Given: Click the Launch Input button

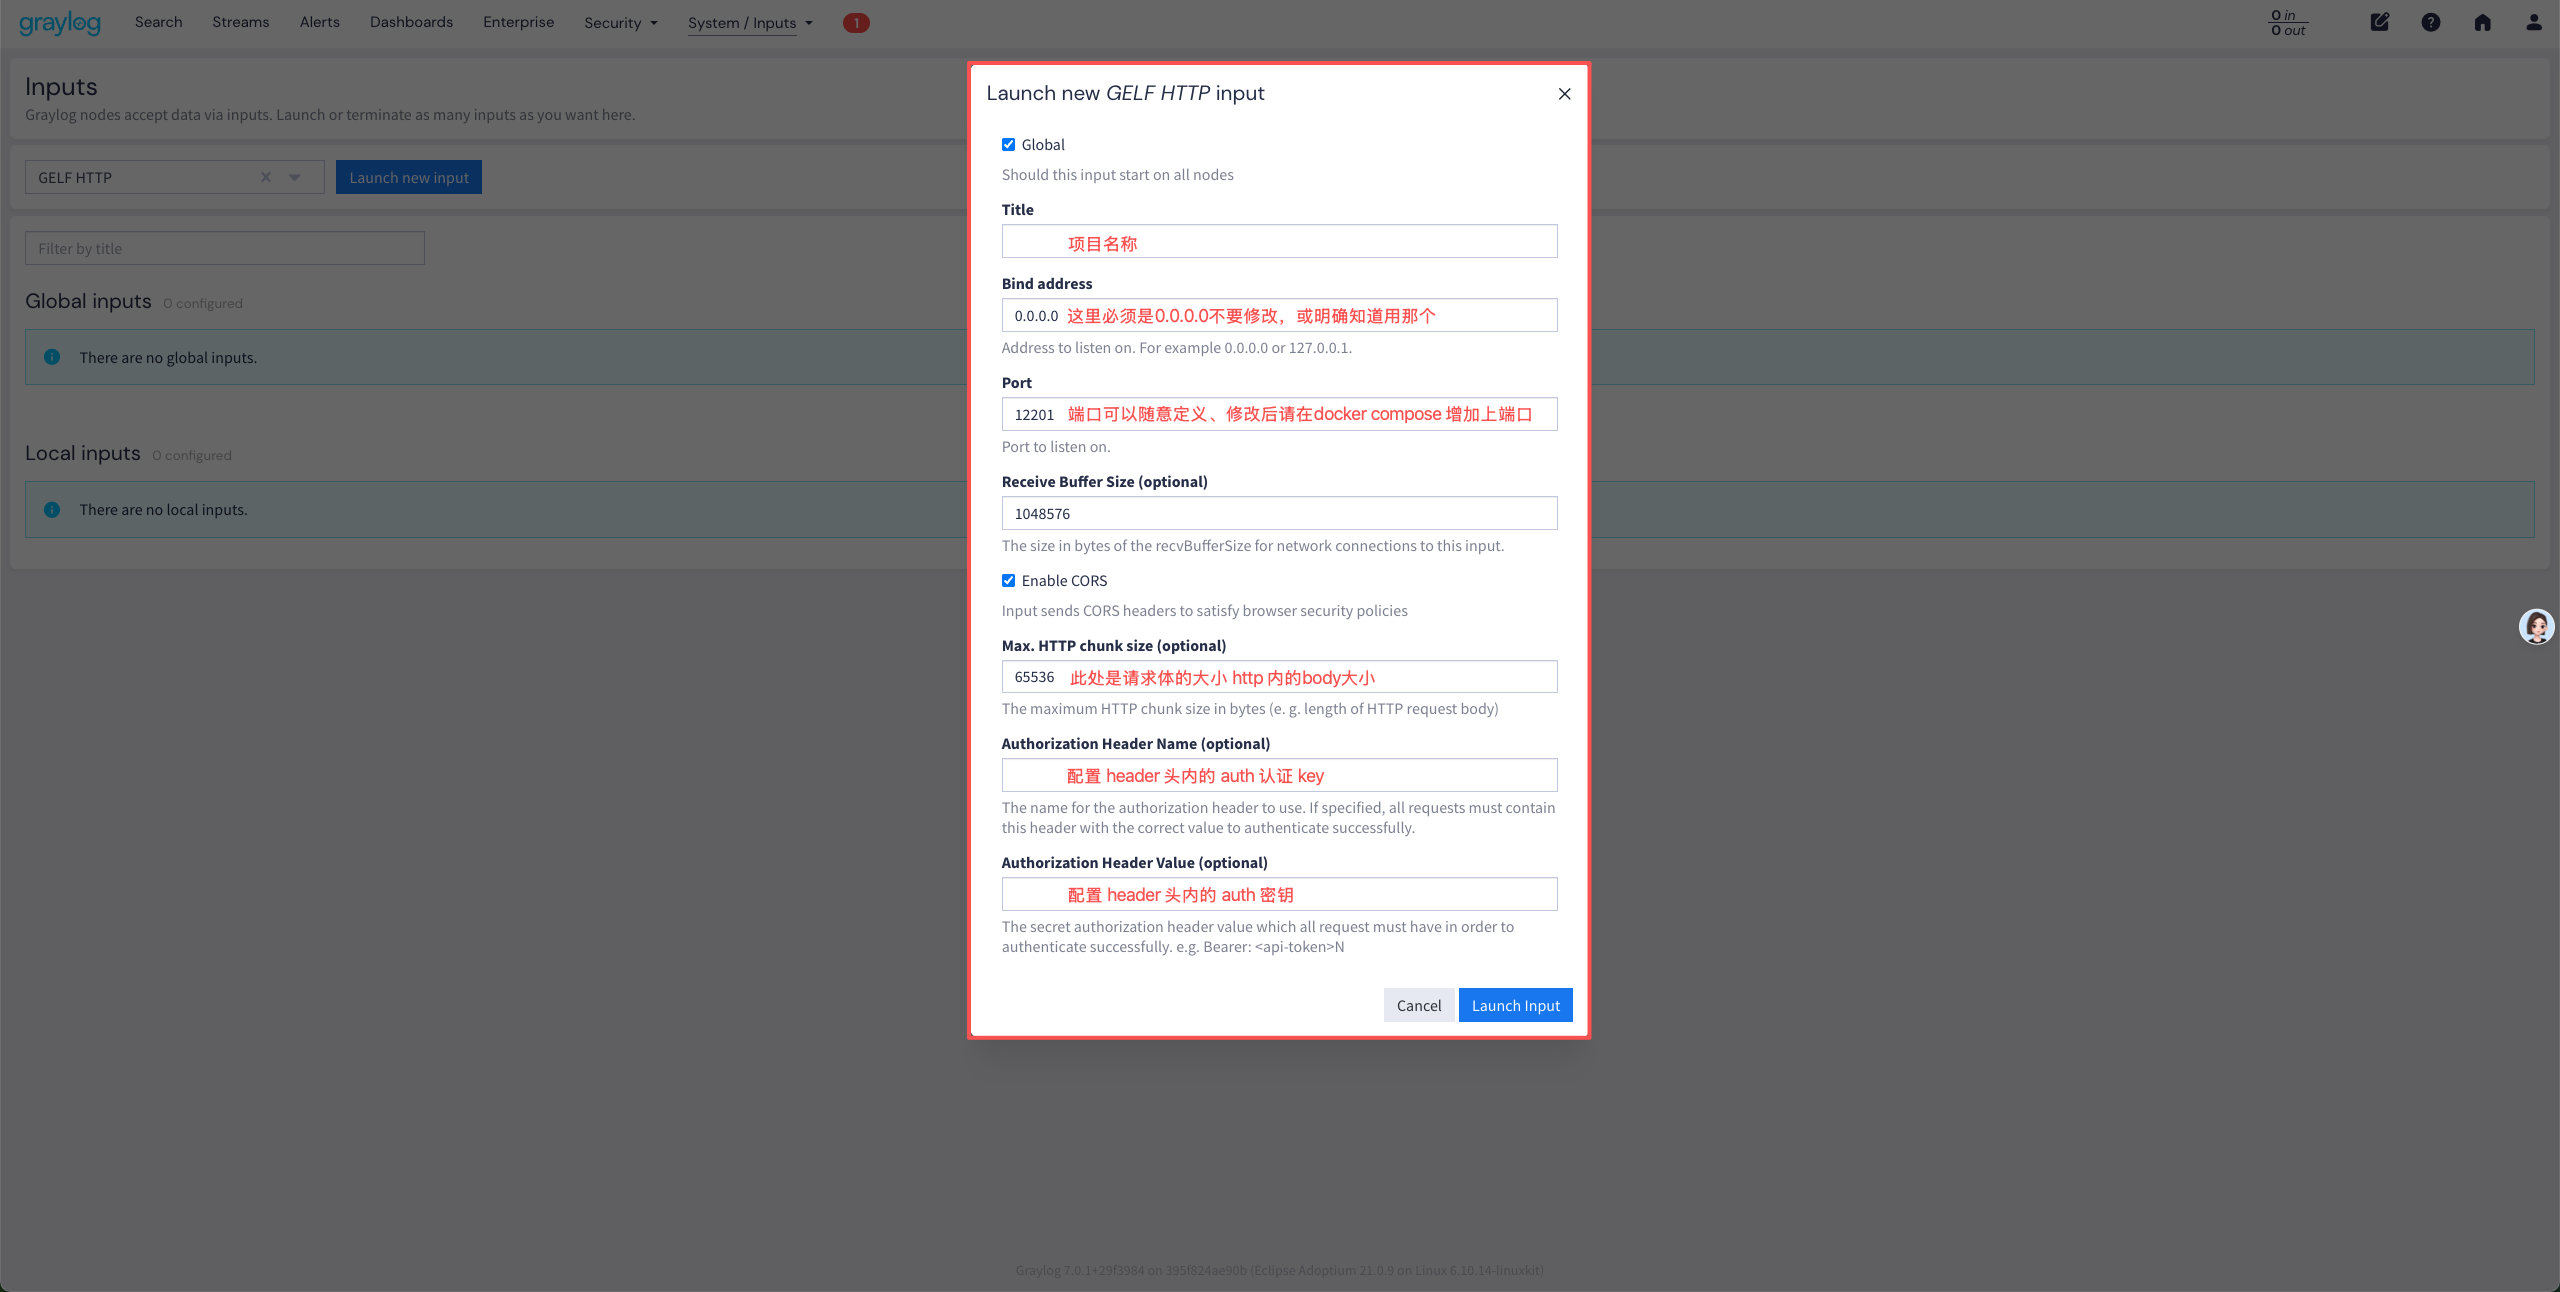Looking at the screenshot, I should tap(1514, 1005).
